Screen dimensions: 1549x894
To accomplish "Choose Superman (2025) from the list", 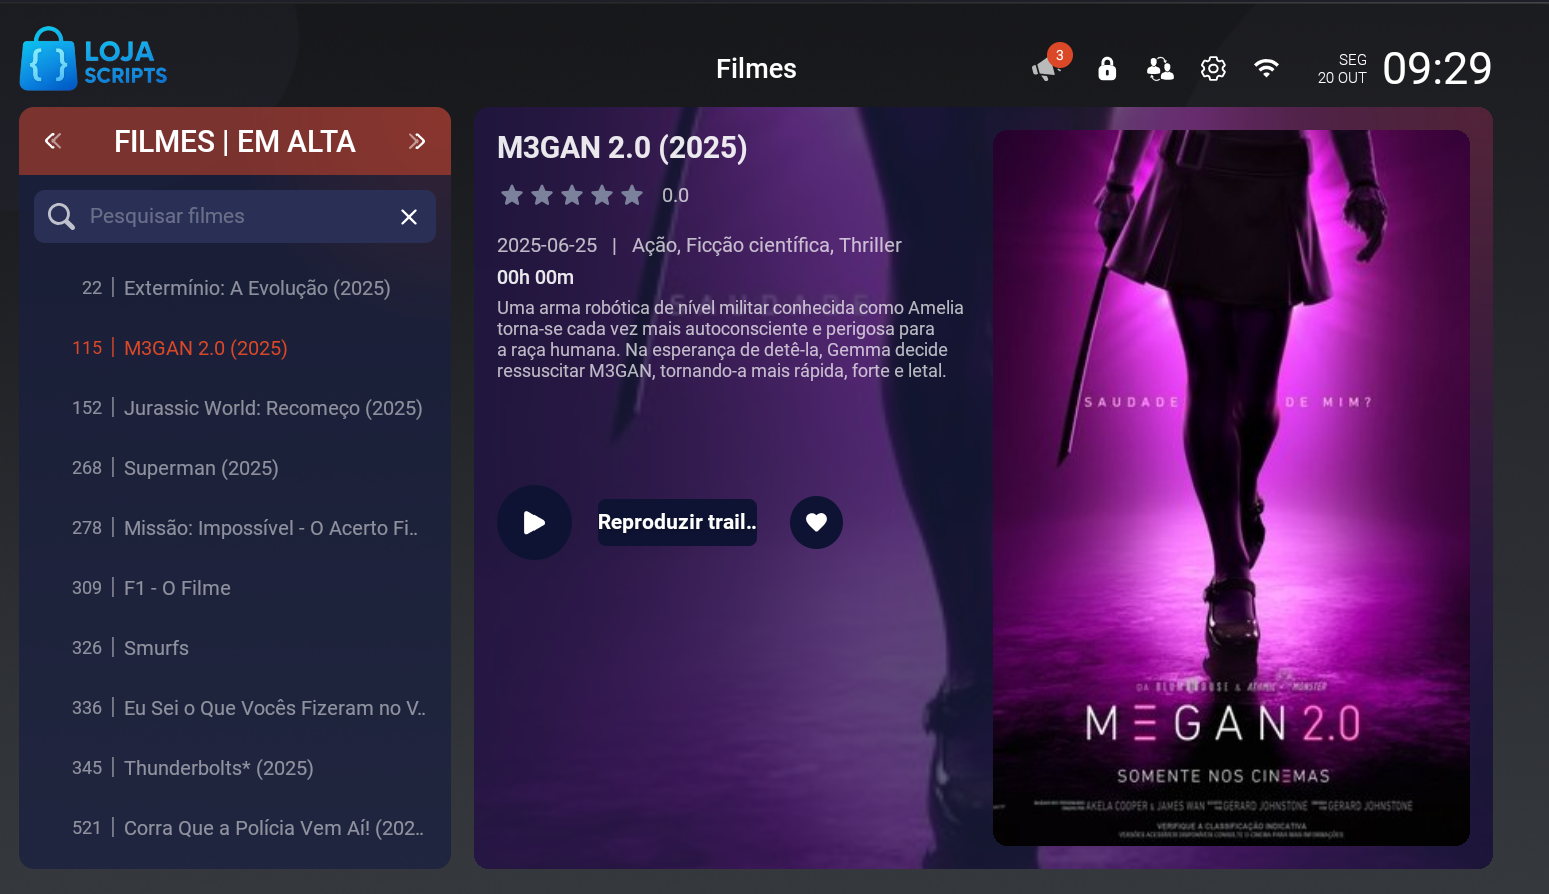I will pos(201,468).
